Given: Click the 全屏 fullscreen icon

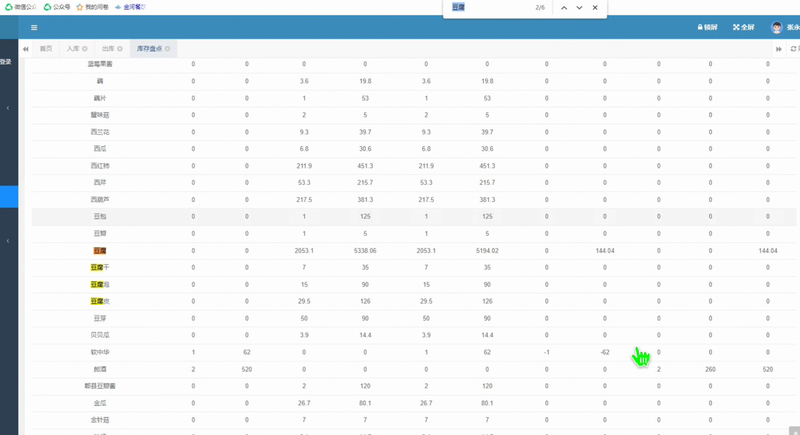Looking at the screenshot, I should (743, 27).
